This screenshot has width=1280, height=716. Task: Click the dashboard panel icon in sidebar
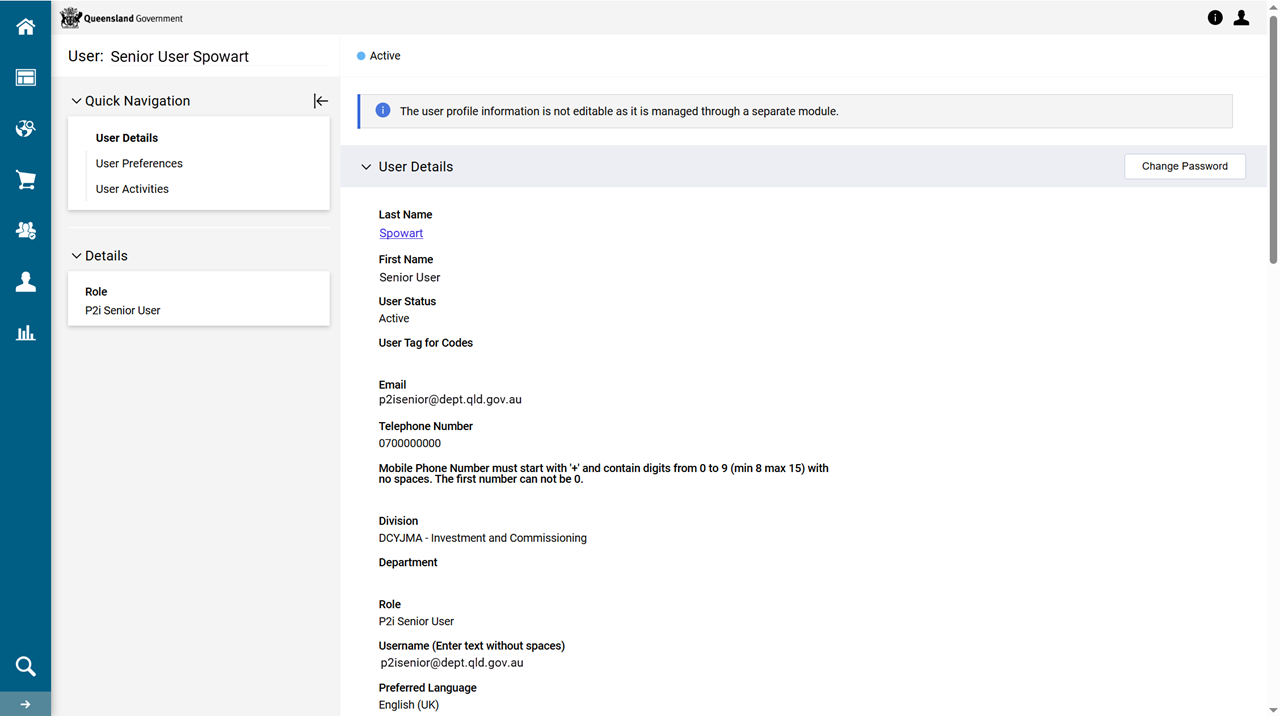(x=25, y=78)
